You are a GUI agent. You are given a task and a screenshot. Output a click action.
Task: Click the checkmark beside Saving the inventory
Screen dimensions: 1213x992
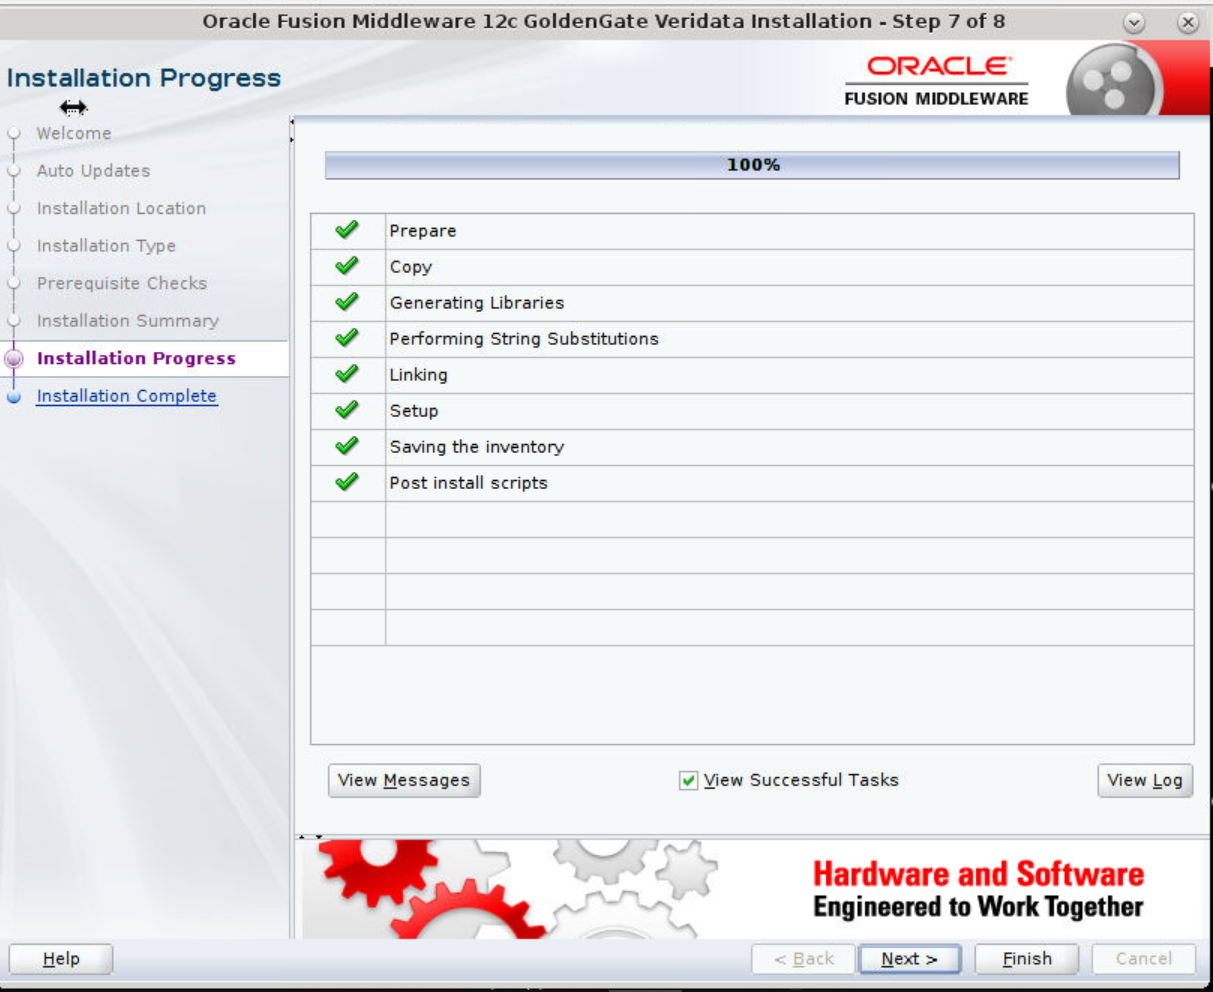(x=347, y=446)
